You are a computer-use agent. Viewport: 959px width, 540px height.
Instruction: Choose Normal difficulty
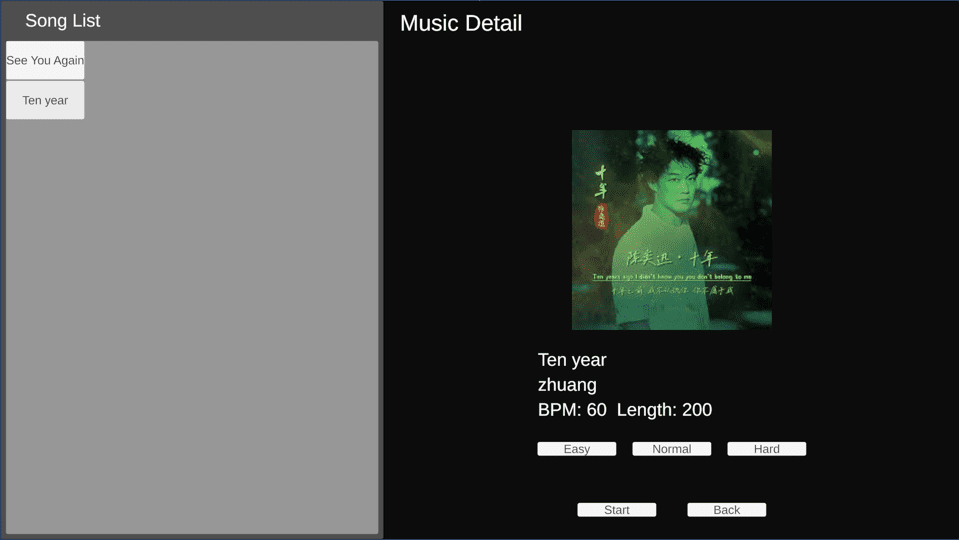click(x=672, y=449)
